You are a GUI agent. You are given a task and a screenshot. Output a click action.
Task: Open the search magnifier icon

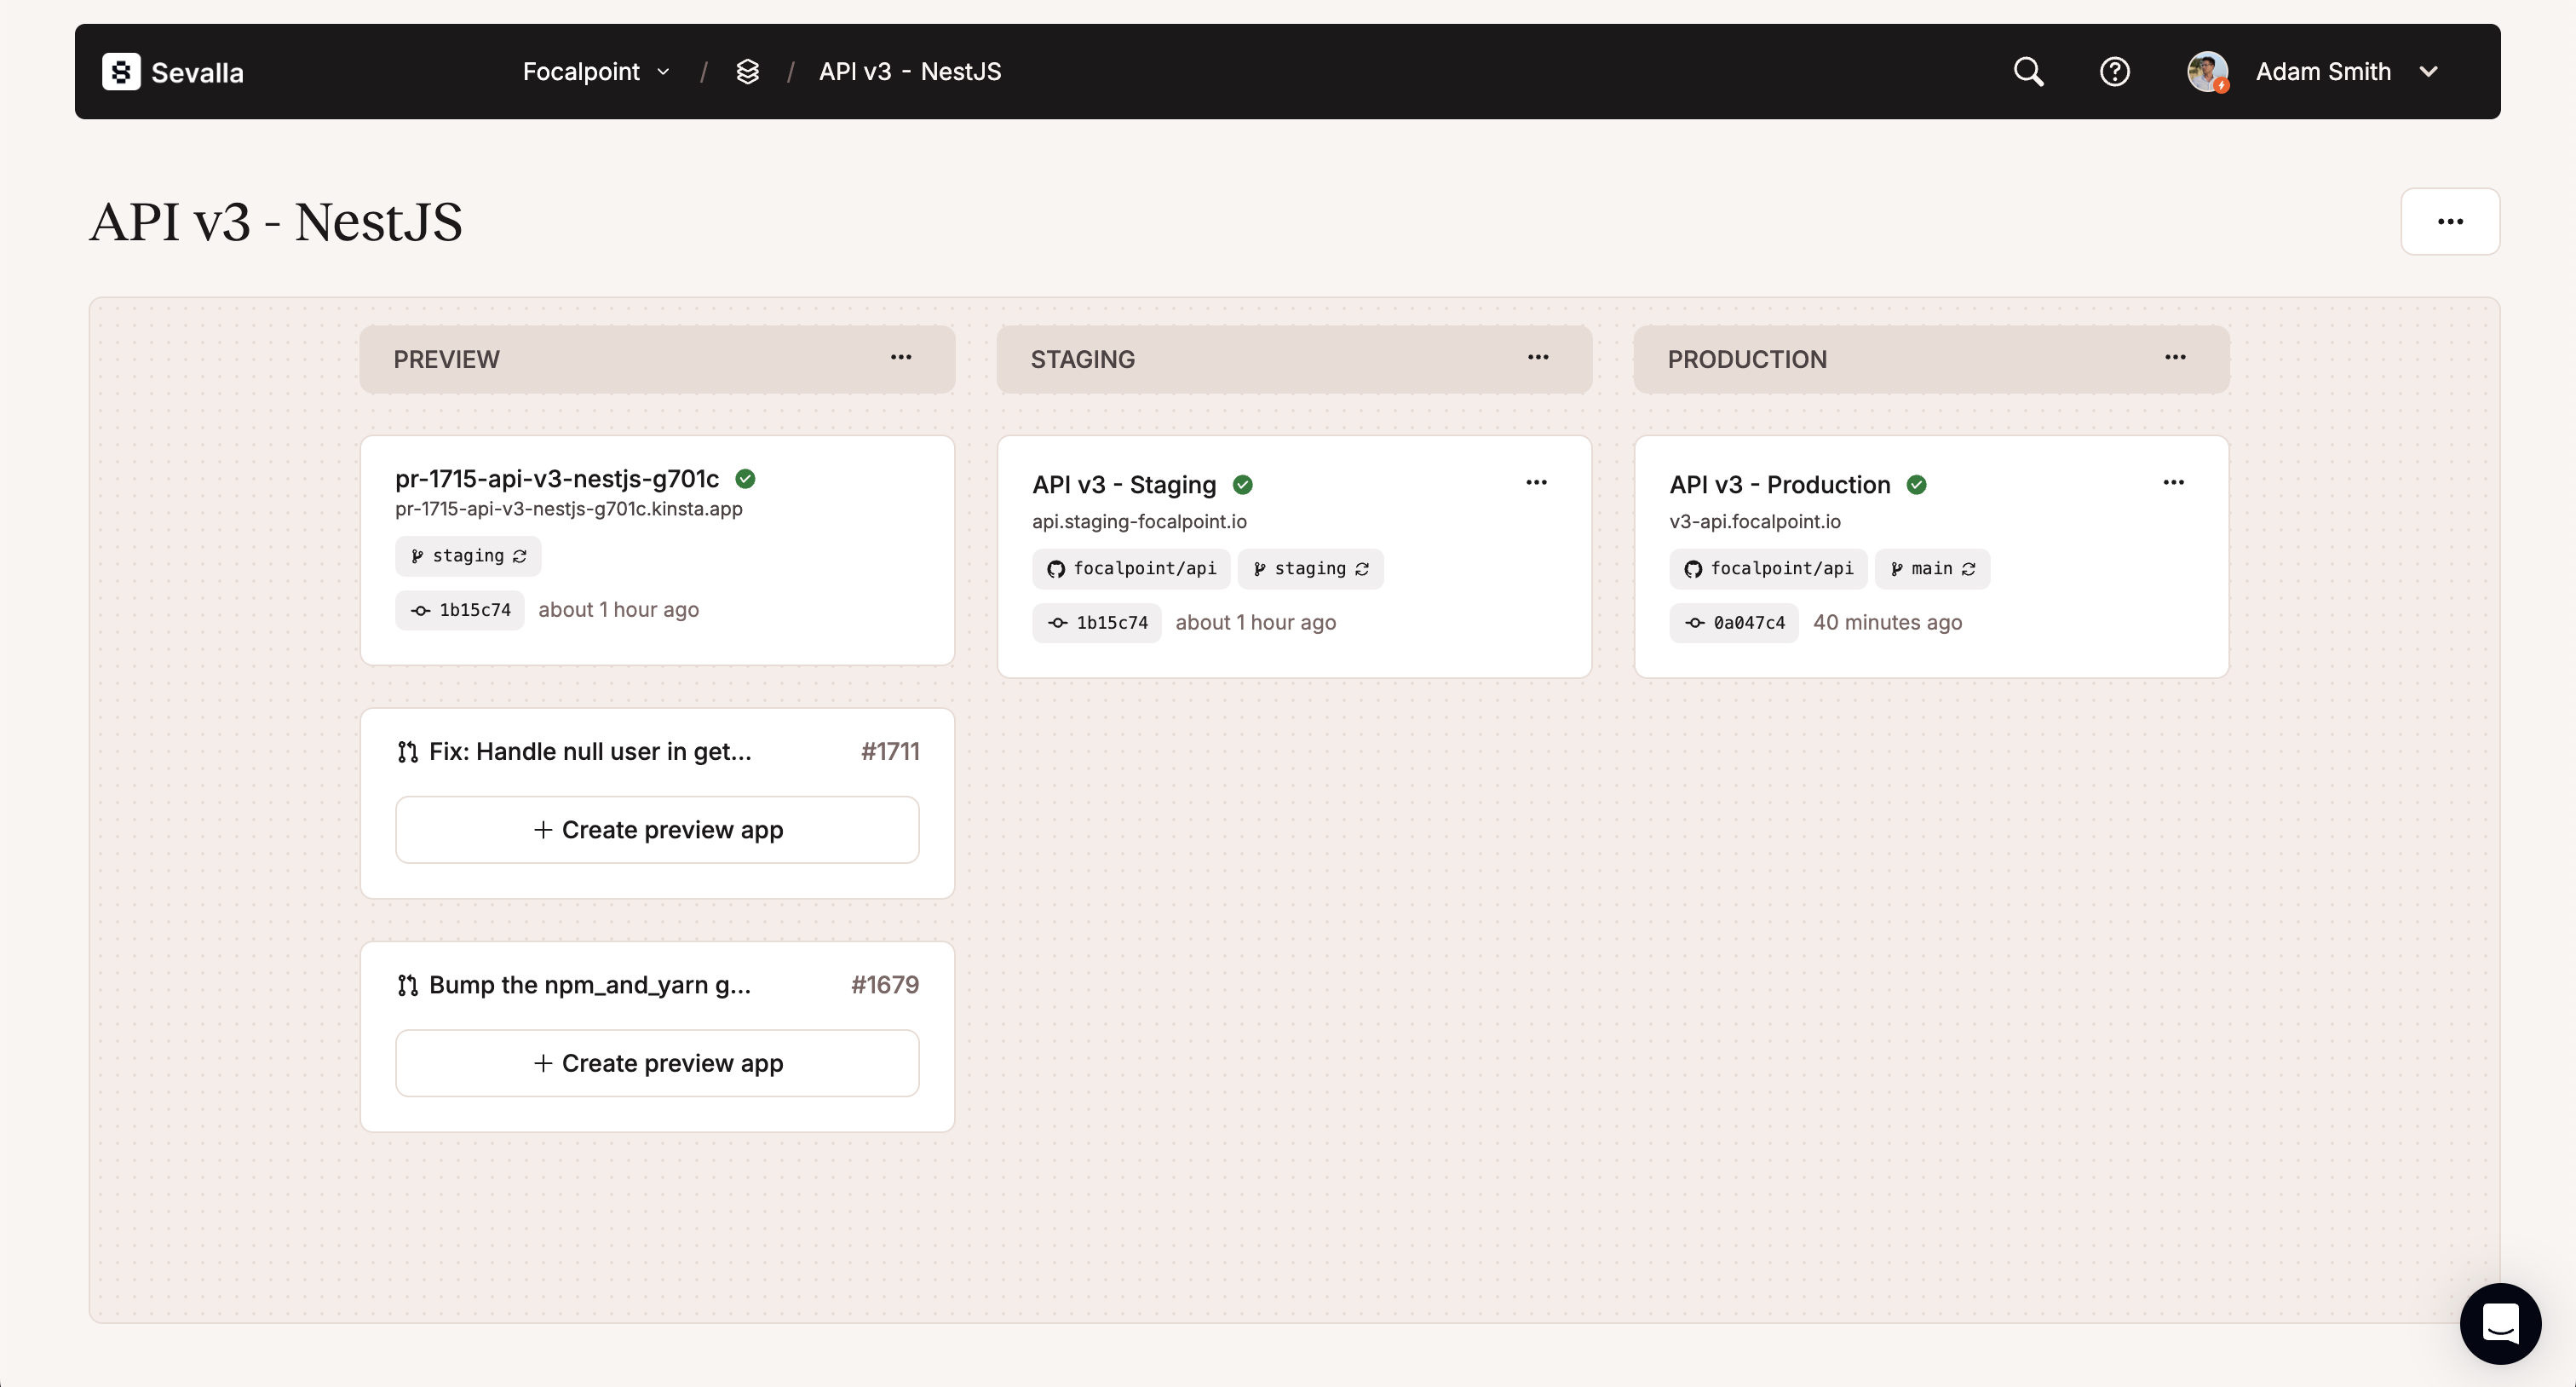tap(2028, 71)
